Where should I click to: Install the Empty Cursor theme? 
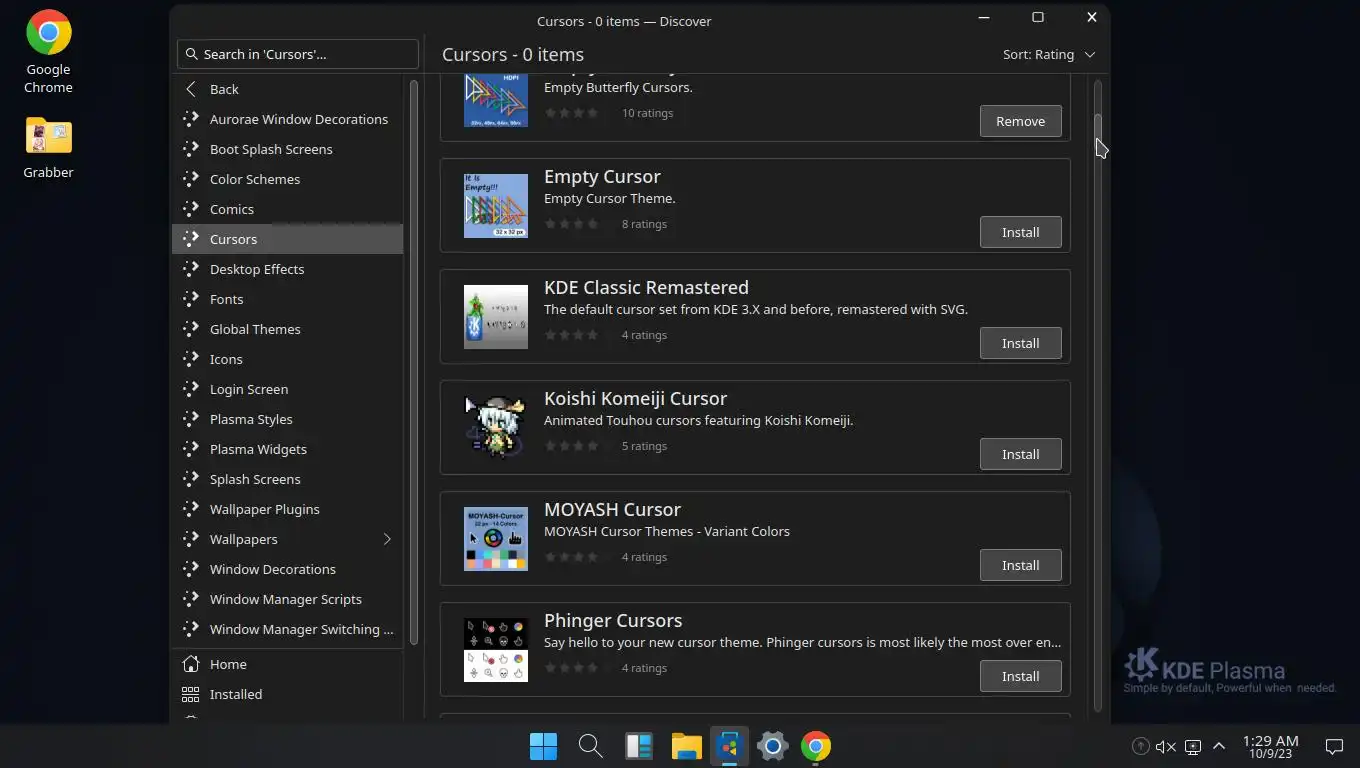1021,232
